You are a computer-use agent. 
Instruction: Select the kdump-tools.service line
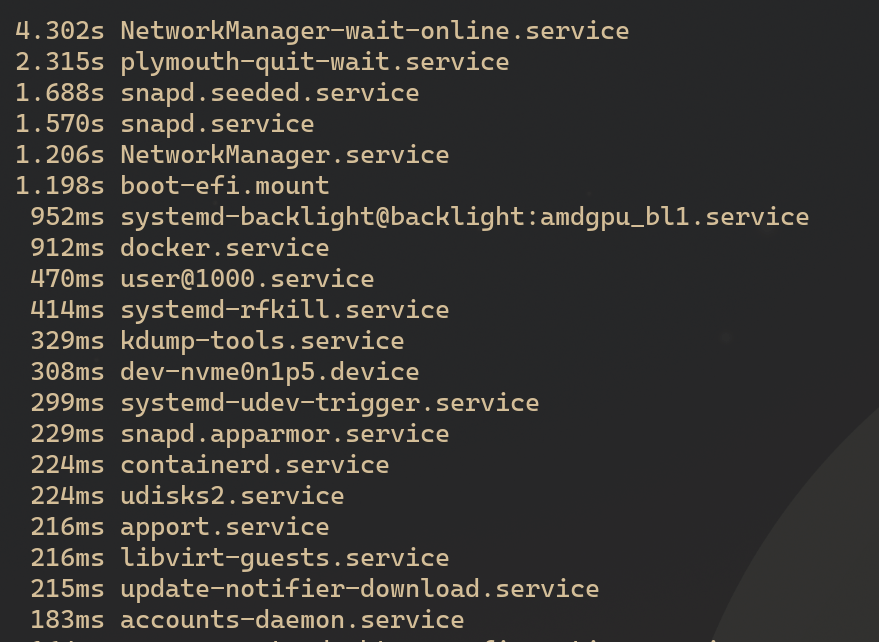[262, 341]
